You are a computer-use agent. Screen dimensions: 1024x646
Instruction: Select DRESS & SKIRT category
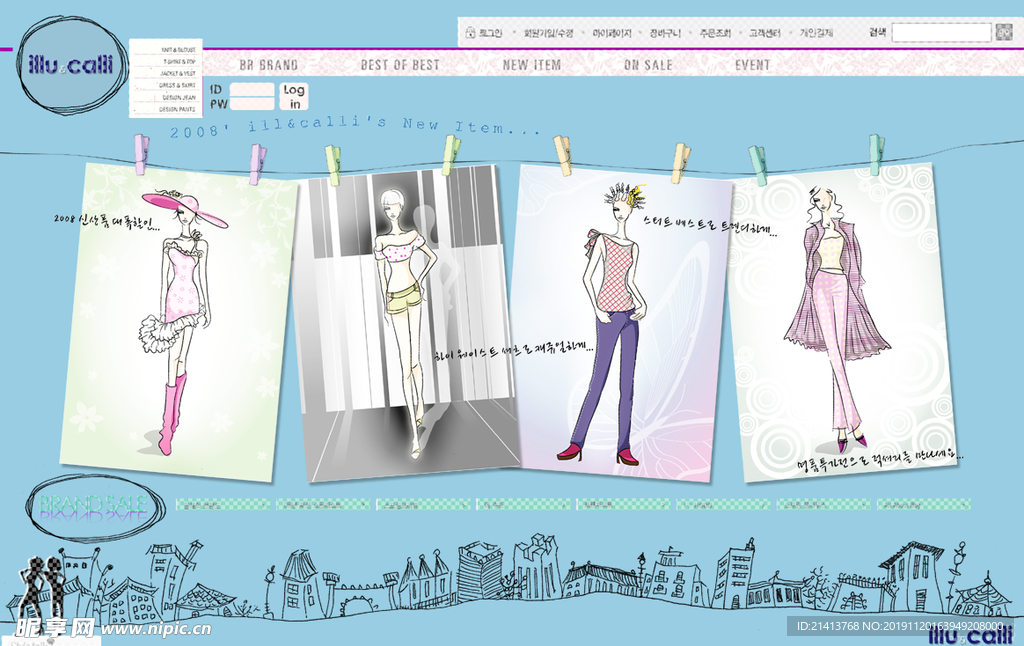click(177, 85)
